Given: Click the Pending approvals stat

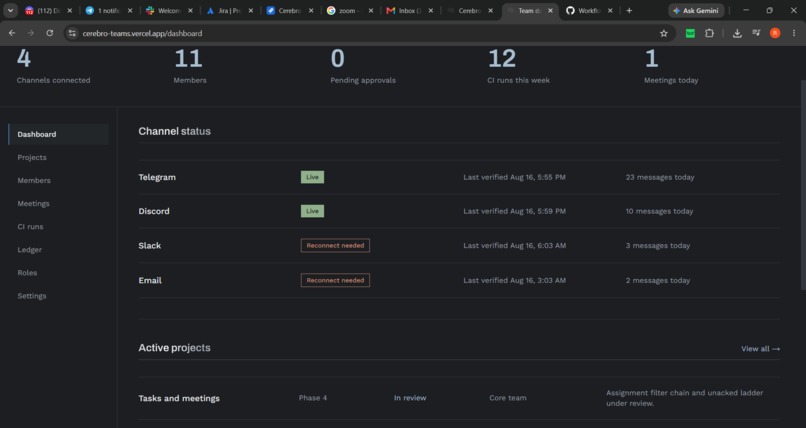Looking at the screenshot, I should point(363,67).
